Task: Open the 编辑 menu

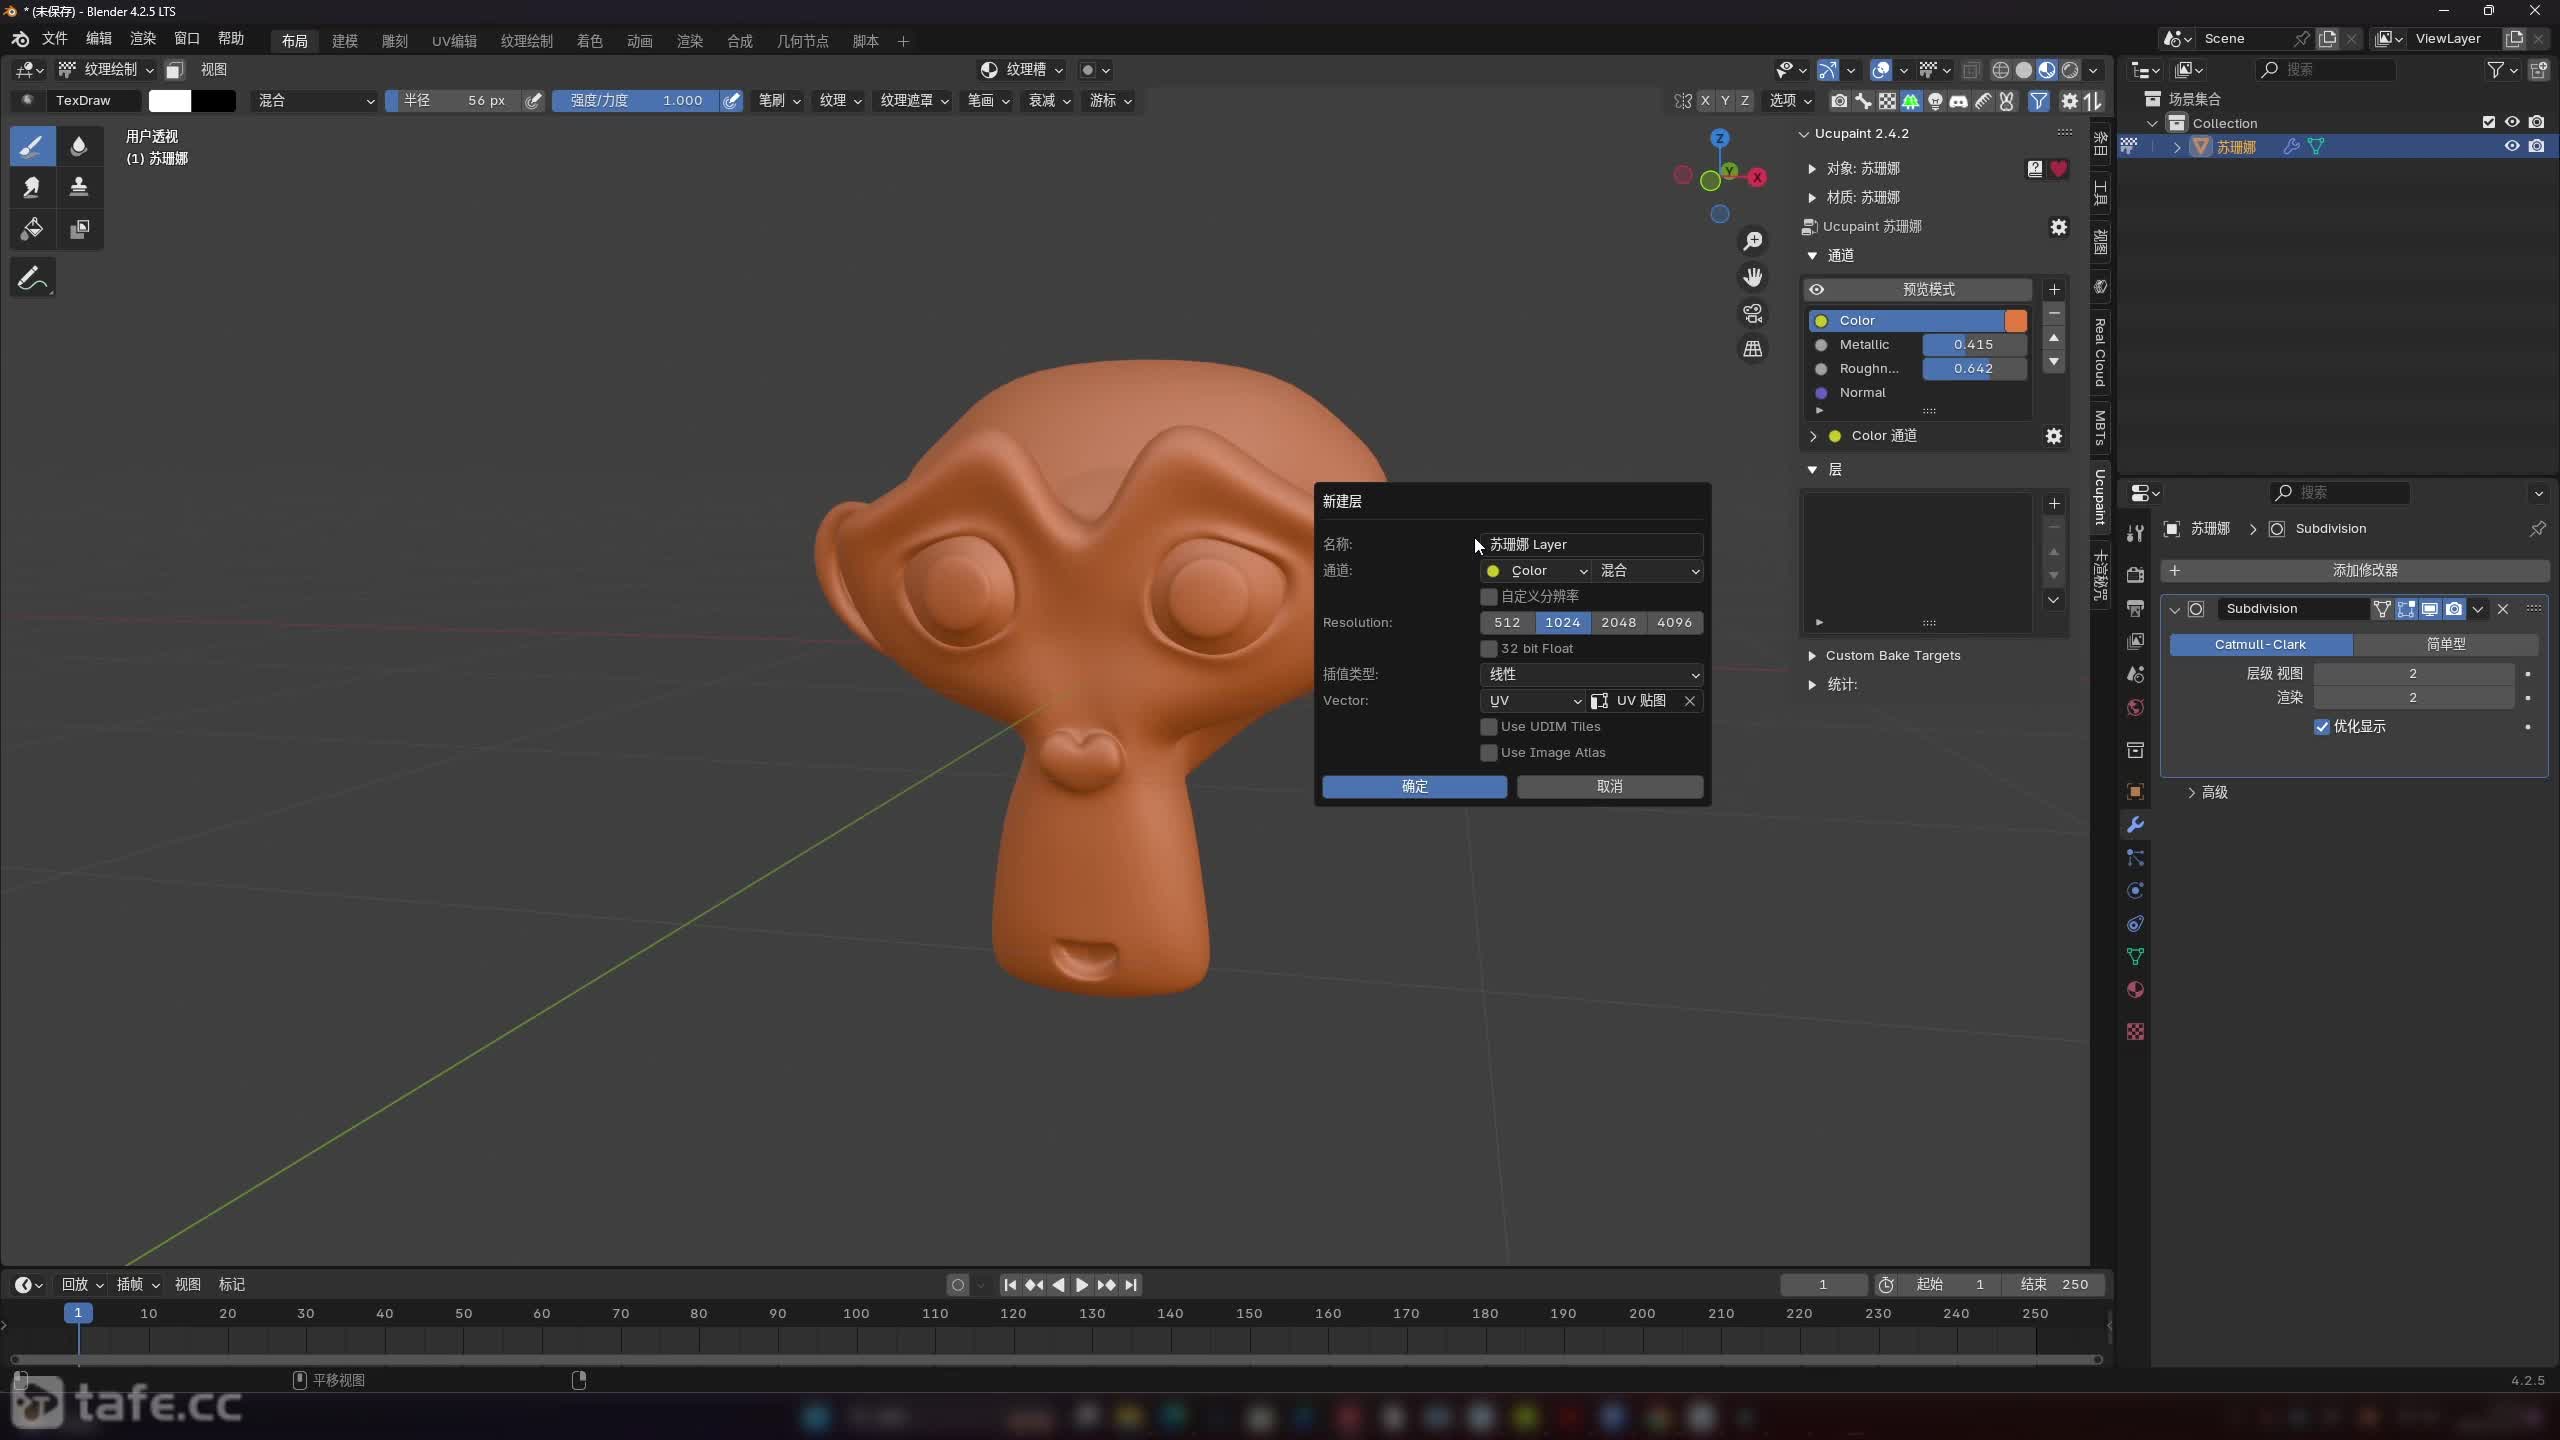Action: click(x=98, y=38)
